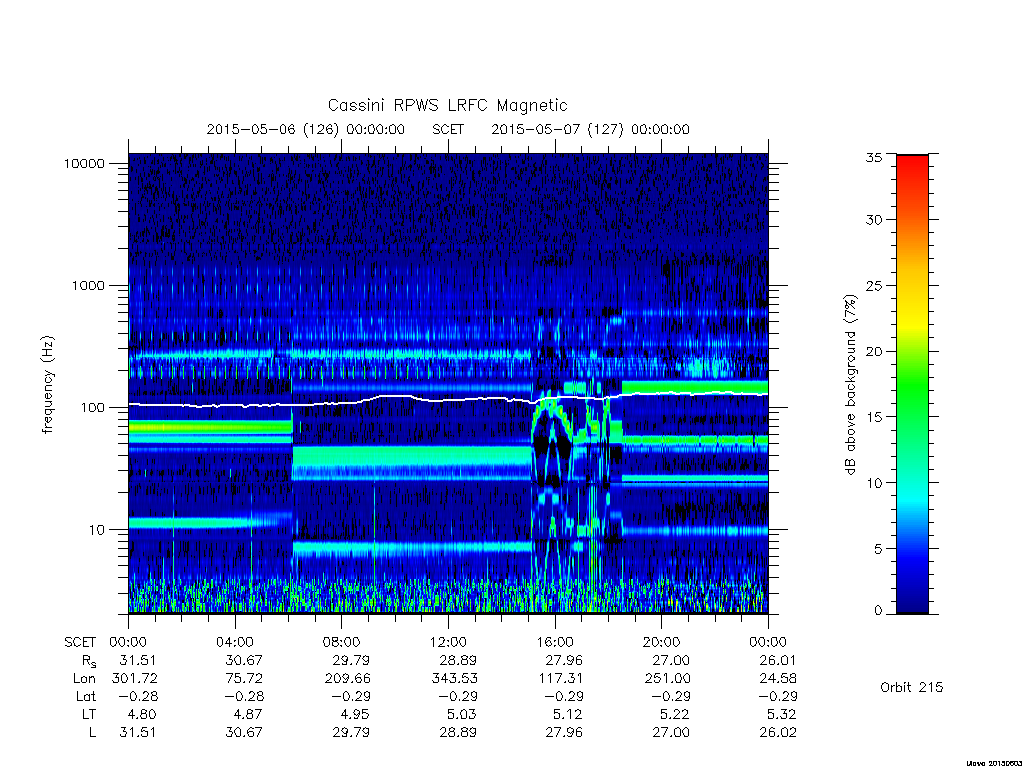Click the LT value "5.32"
Screen dimensions: 1024x768
(782, 714)
